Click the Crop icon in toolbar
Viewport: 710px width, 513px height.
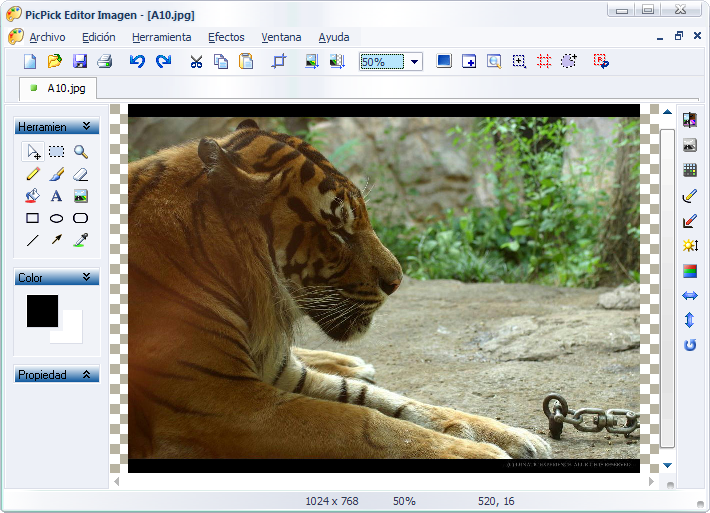coord(279,61)
